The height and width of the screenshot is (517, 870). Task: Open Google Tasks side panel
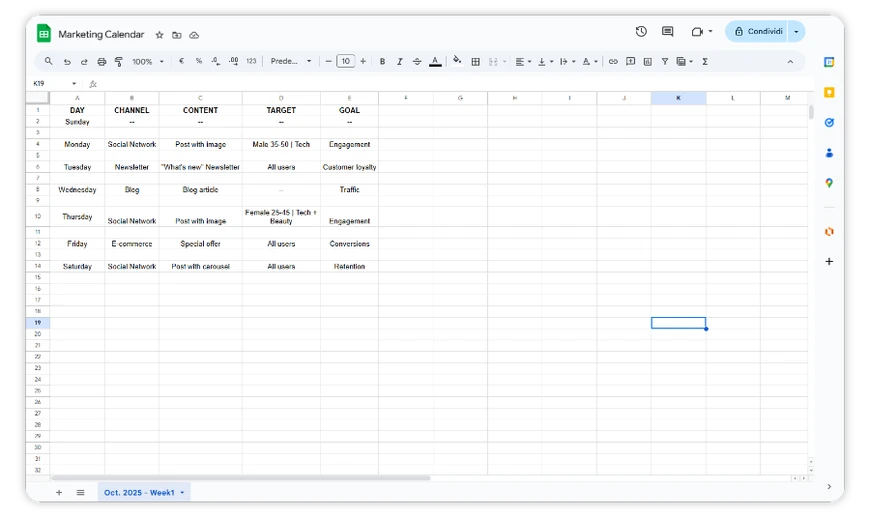click(829, 123)
